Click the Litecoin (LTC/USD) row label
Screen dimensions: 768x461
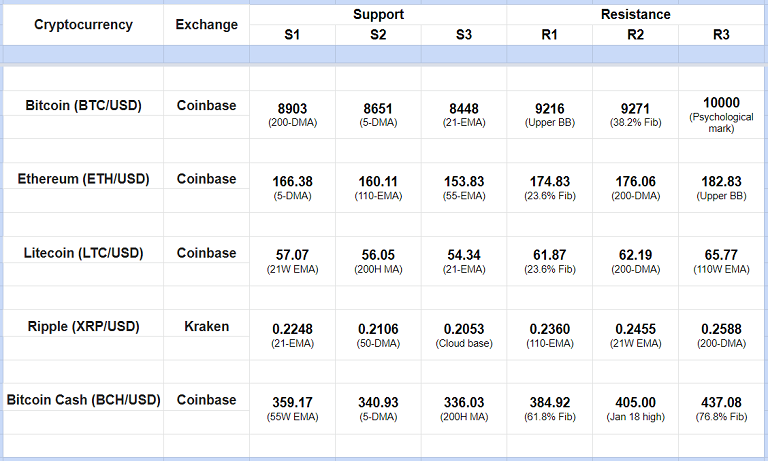point(82,253)
